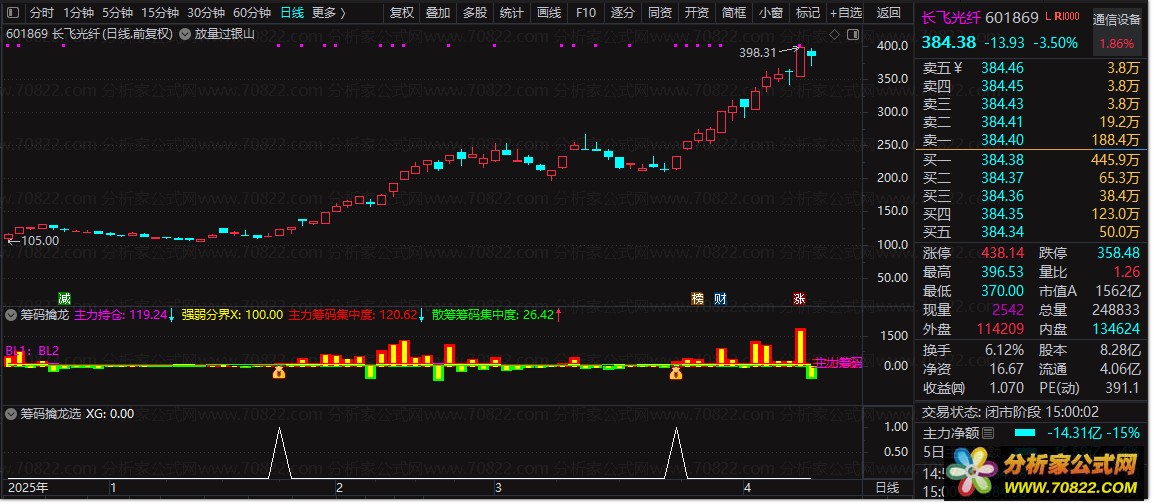Click the month 3 marker on time axis
This screenshot has width=1154, height=504.
(498, 487)
